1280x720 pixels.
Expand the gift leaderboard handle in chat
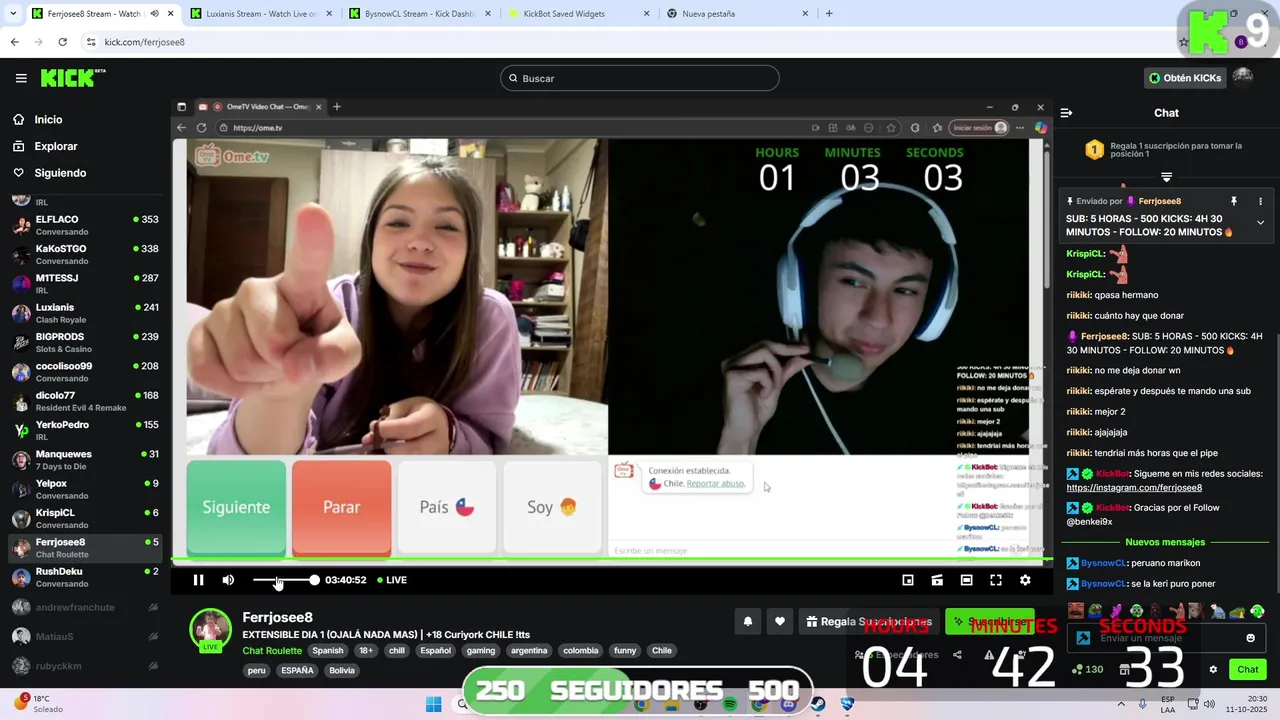tap(1166, 177)
